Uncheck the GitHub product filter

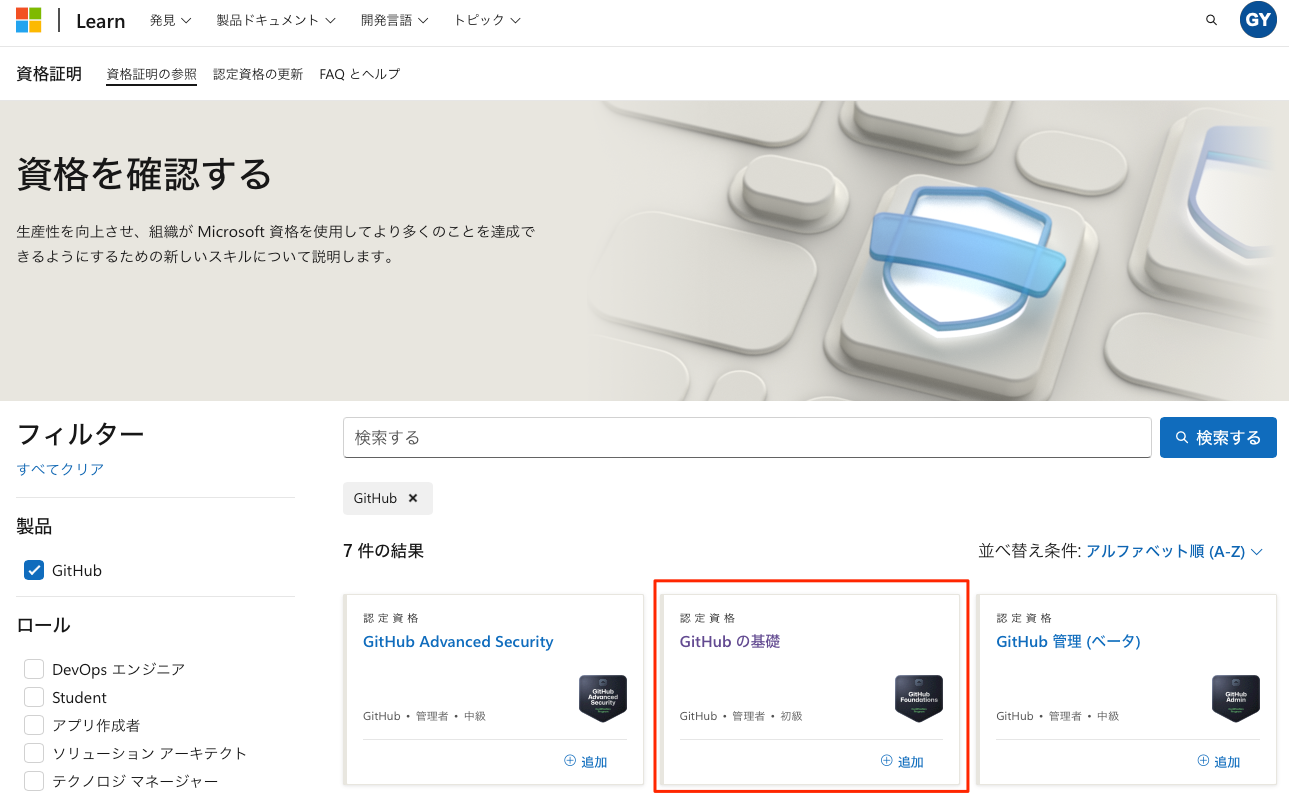pyautogui.click(x=34, y=570)
